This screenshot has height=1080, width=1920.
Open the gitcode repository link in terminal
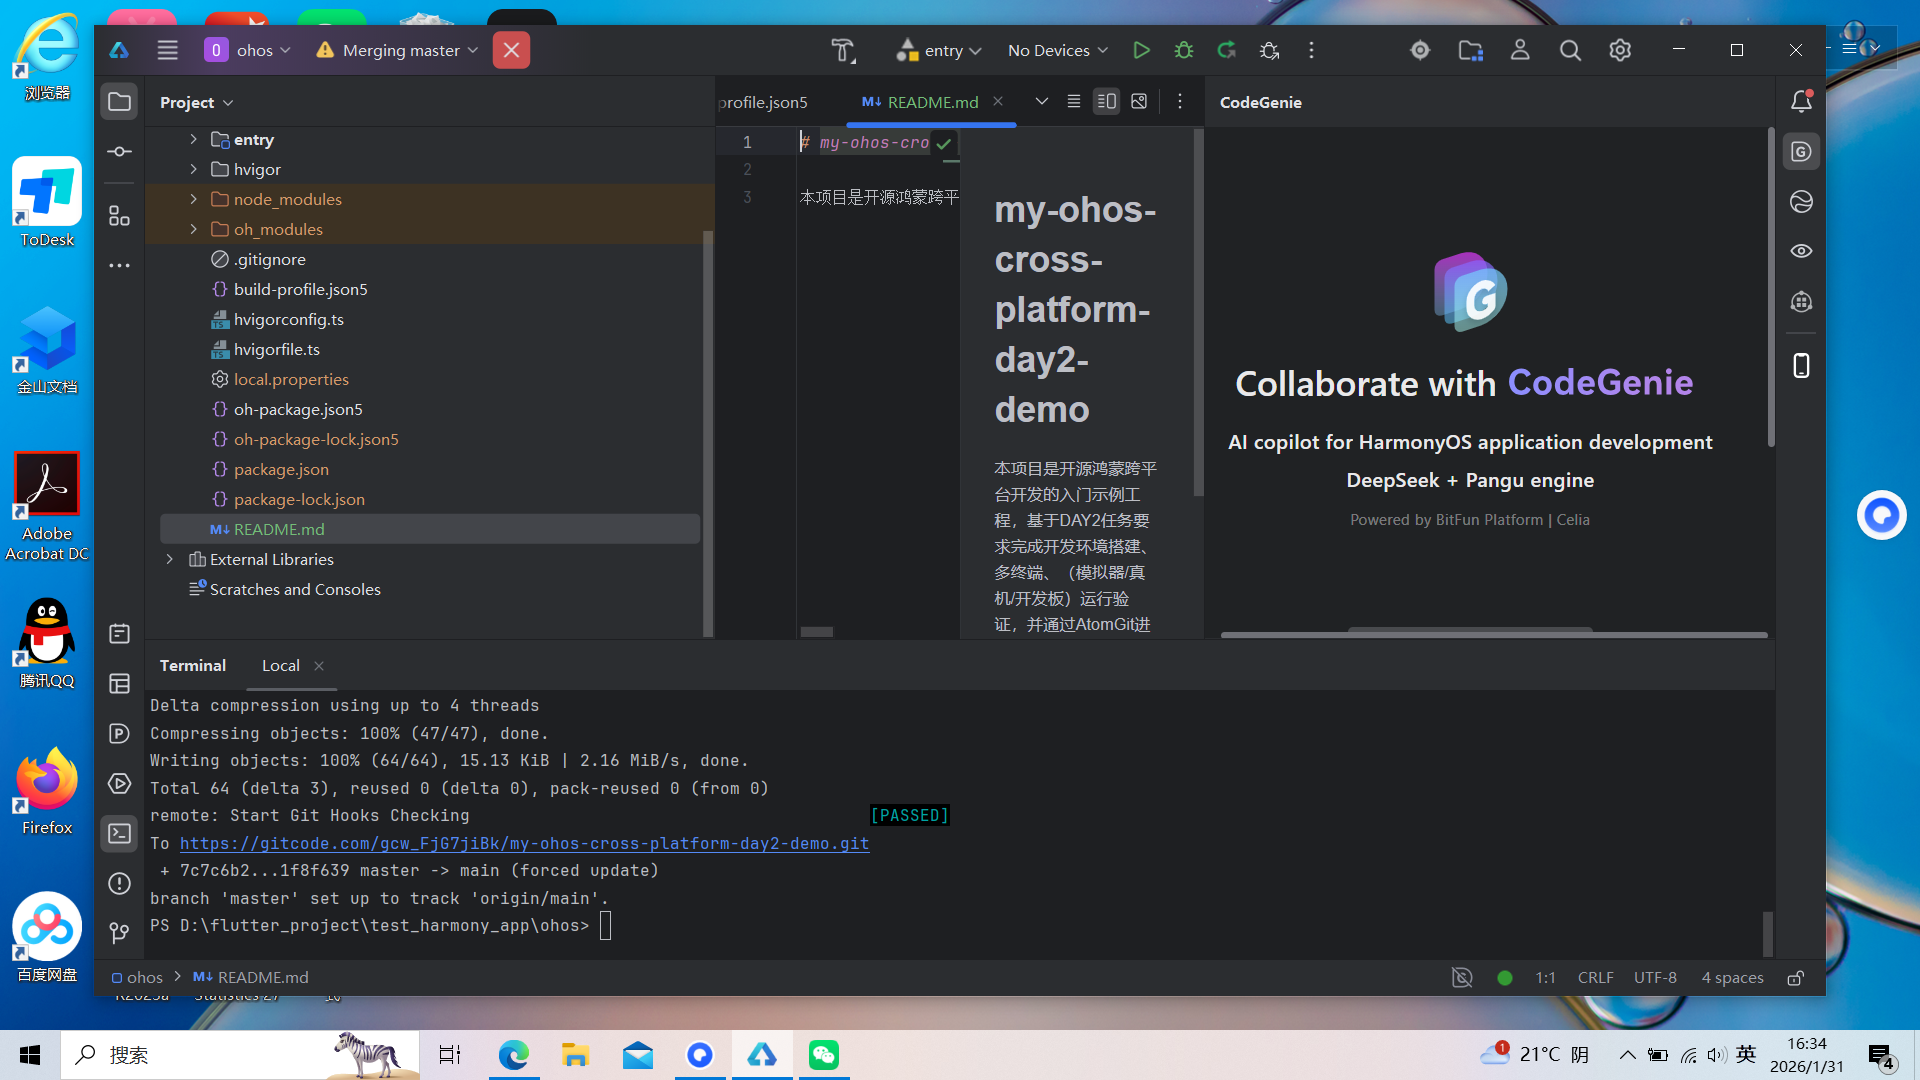tap(524, 843)
